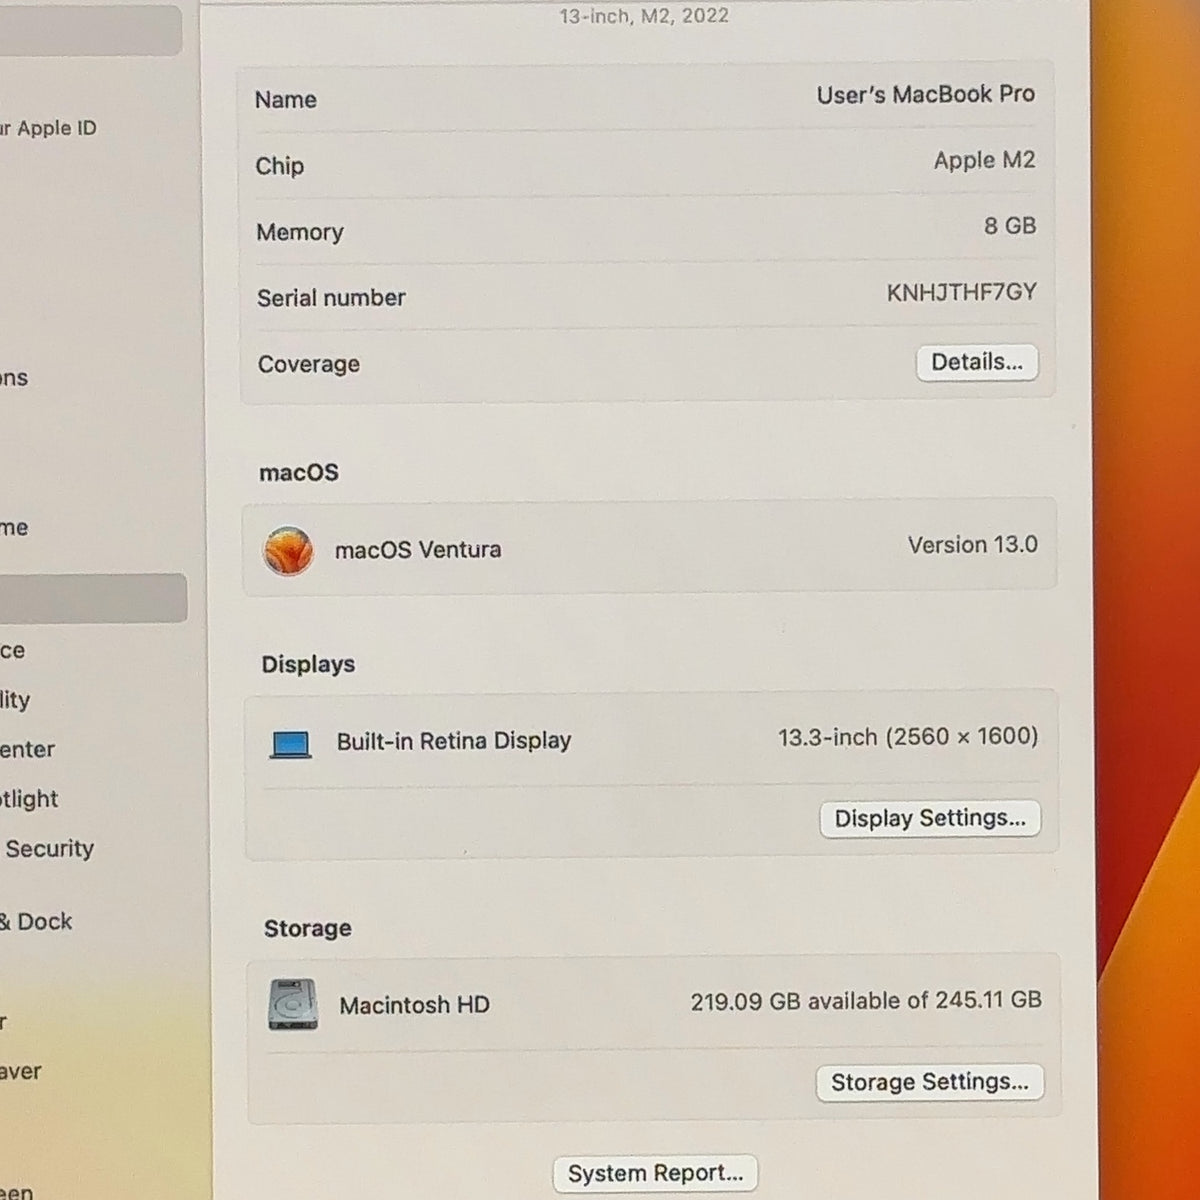Select the sidebar item ending in 'lity'

pyautogui.click(x=16, y=700)
